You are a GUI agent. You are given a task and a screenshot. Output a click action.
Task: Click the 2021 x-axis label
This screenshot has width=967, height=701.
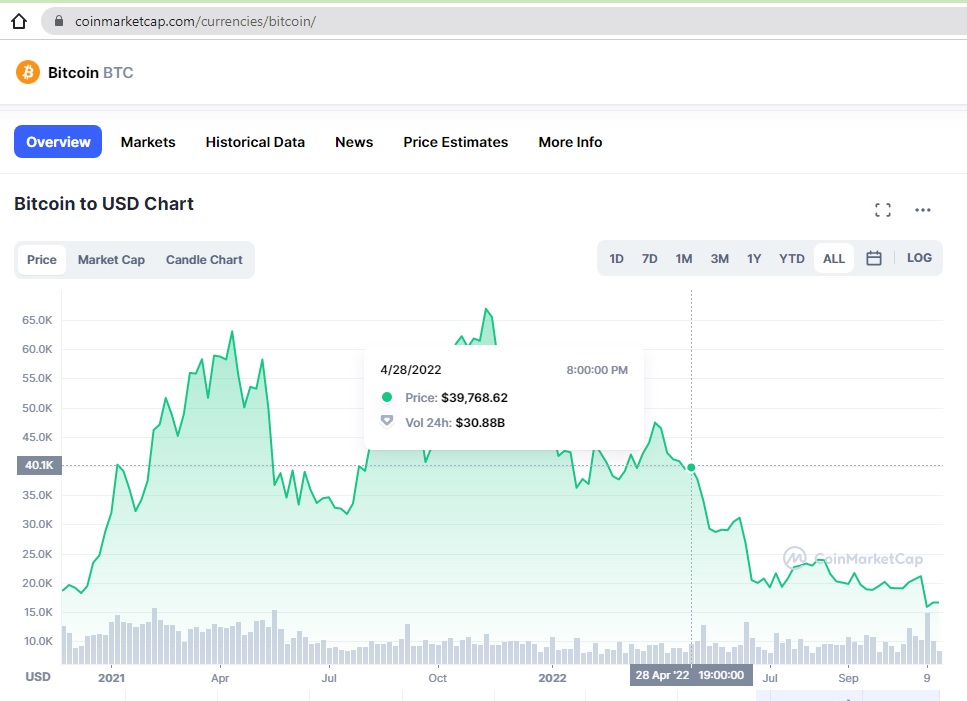111,678
